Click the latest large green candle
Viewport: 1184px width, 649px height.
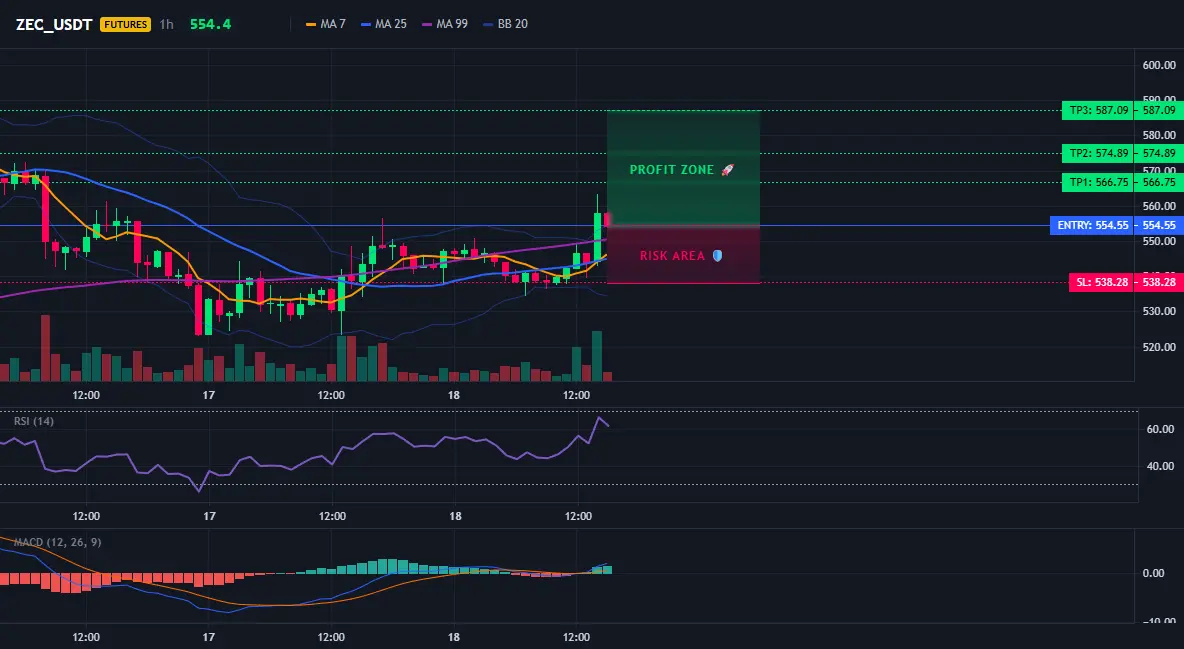coord(597,236)
